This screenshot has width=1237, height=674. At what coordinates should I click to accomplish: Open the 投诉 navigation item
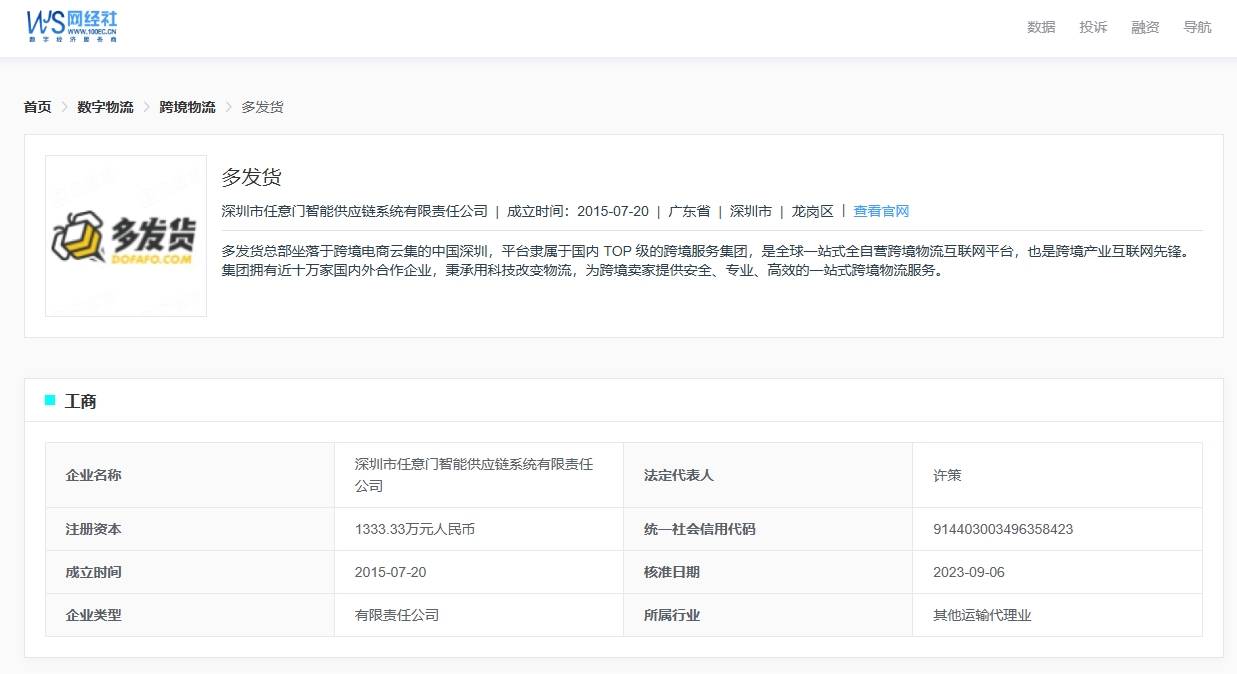click(1093, 27)
